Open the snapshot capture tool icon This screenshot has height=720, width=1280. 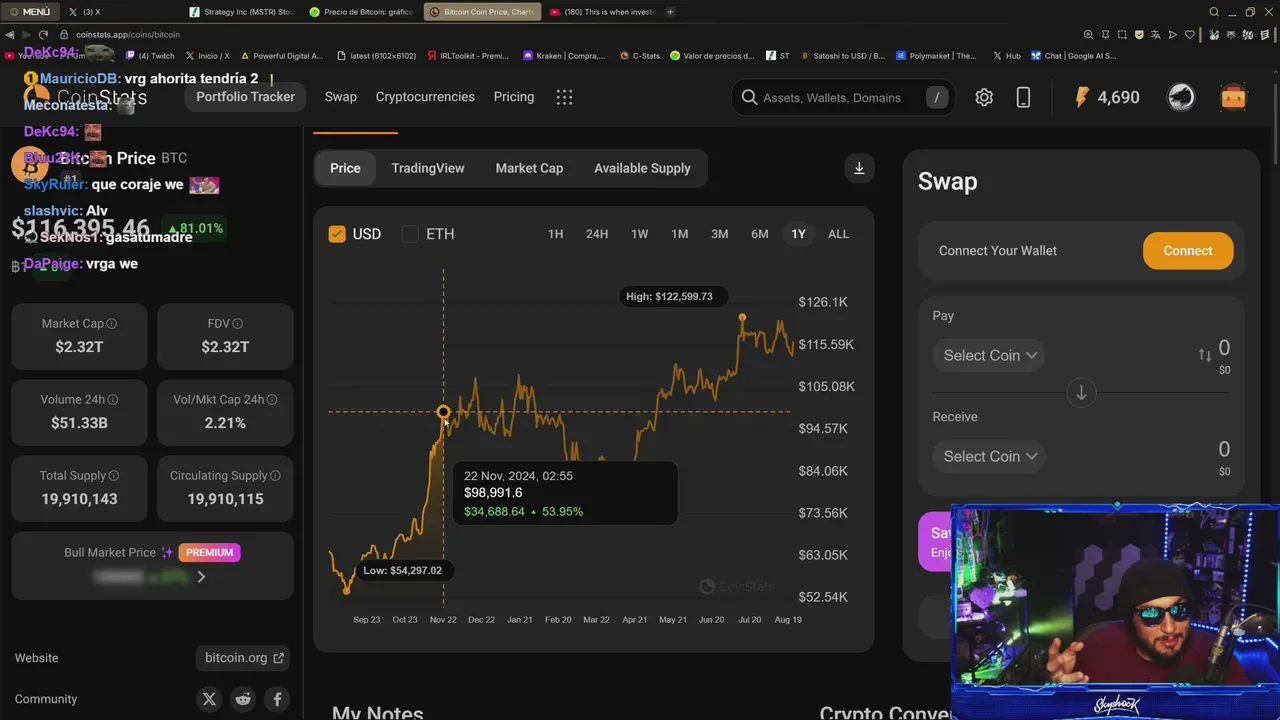click(x=1123, y=34)
